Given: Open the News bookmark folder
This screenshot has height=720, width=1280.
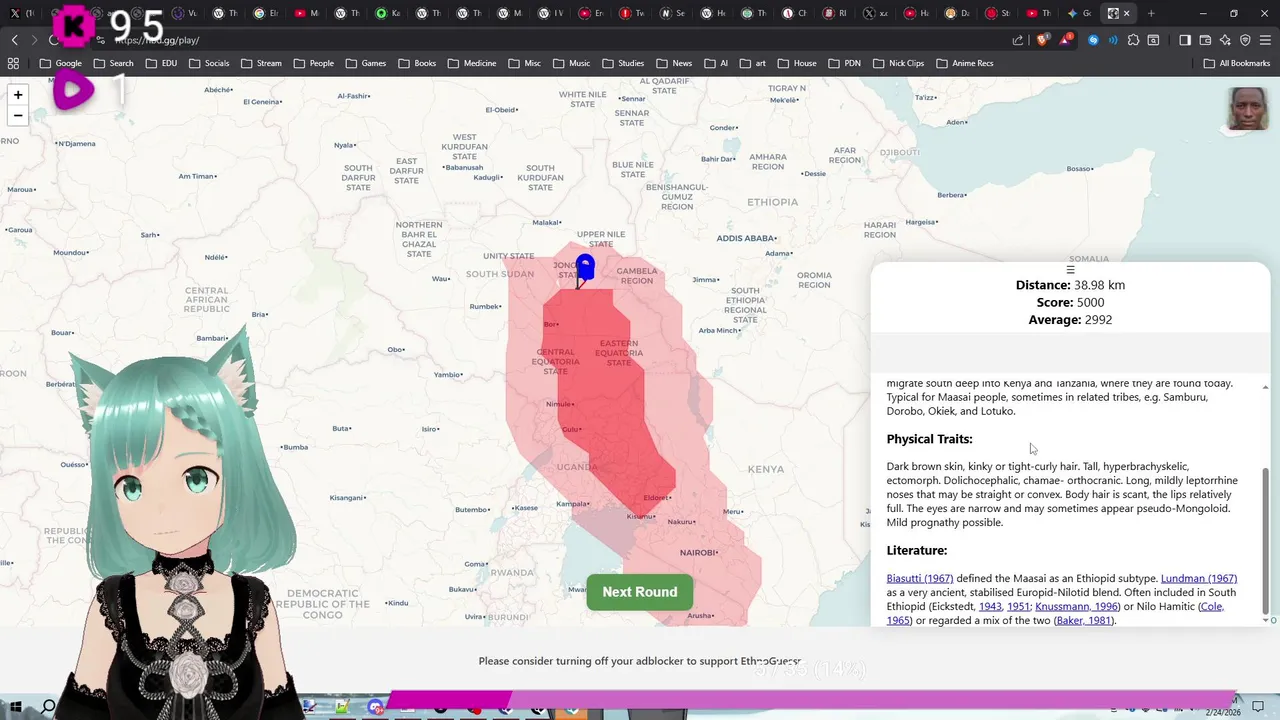Looking at the screenshot, I should [674, 63].
